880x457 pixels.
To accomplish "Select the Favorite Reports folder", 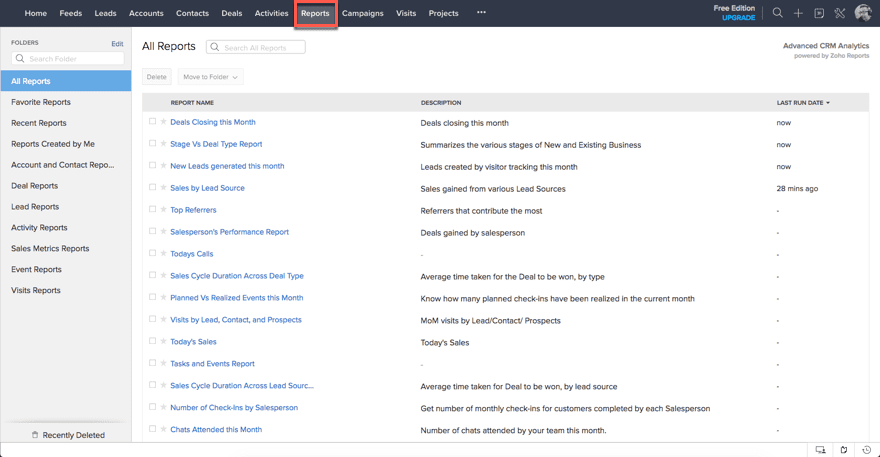I will (x=41, y=102).
